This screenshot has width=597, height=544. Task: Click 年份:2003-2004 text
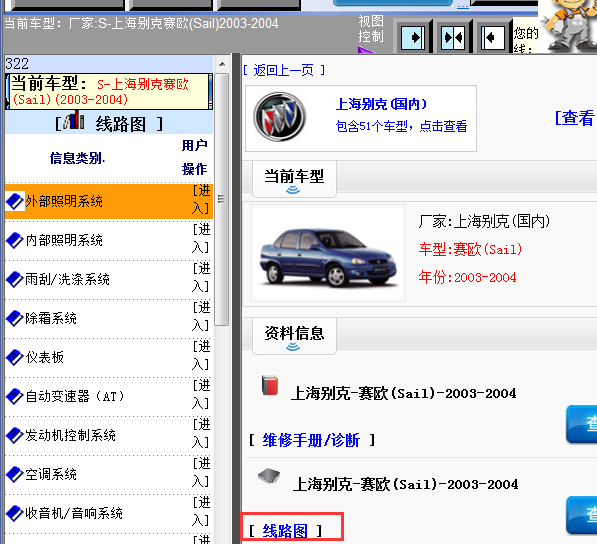tap(468, 278)
